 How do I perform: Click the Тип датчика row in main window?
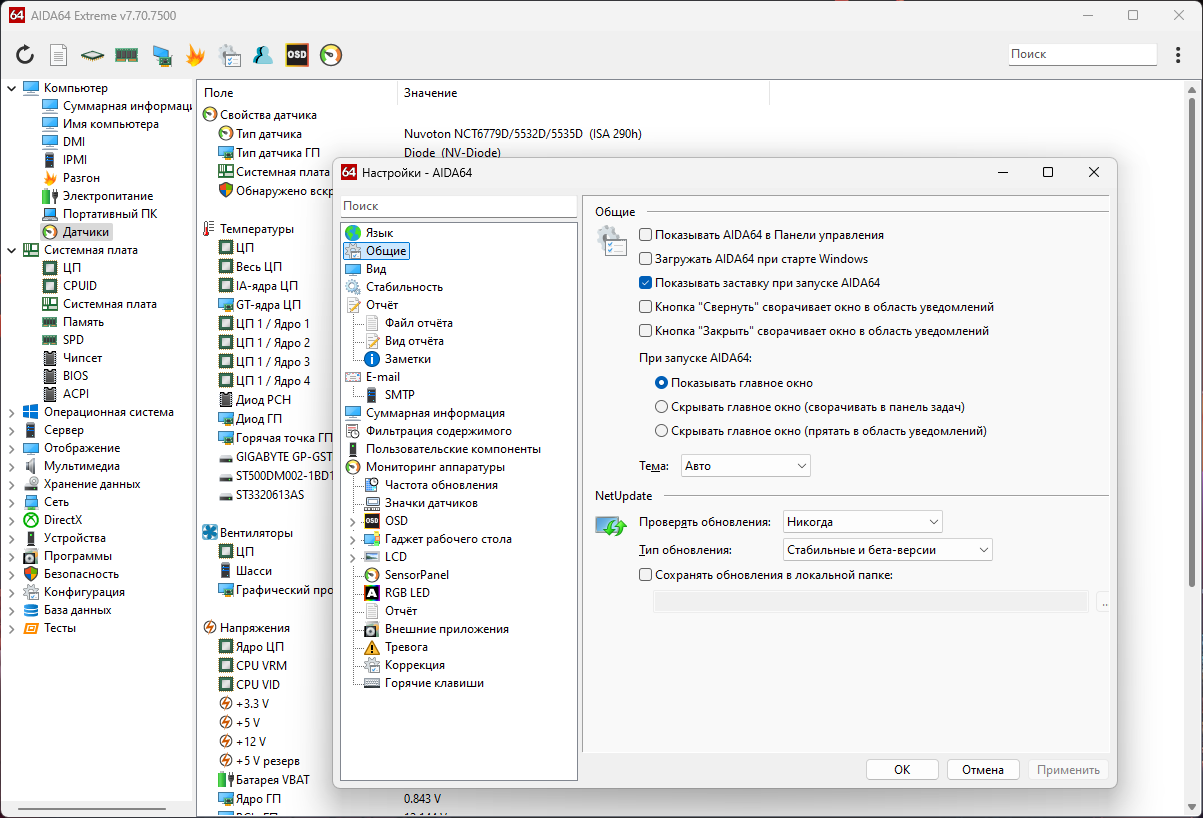pyautogui.click(x=268, y=134)
